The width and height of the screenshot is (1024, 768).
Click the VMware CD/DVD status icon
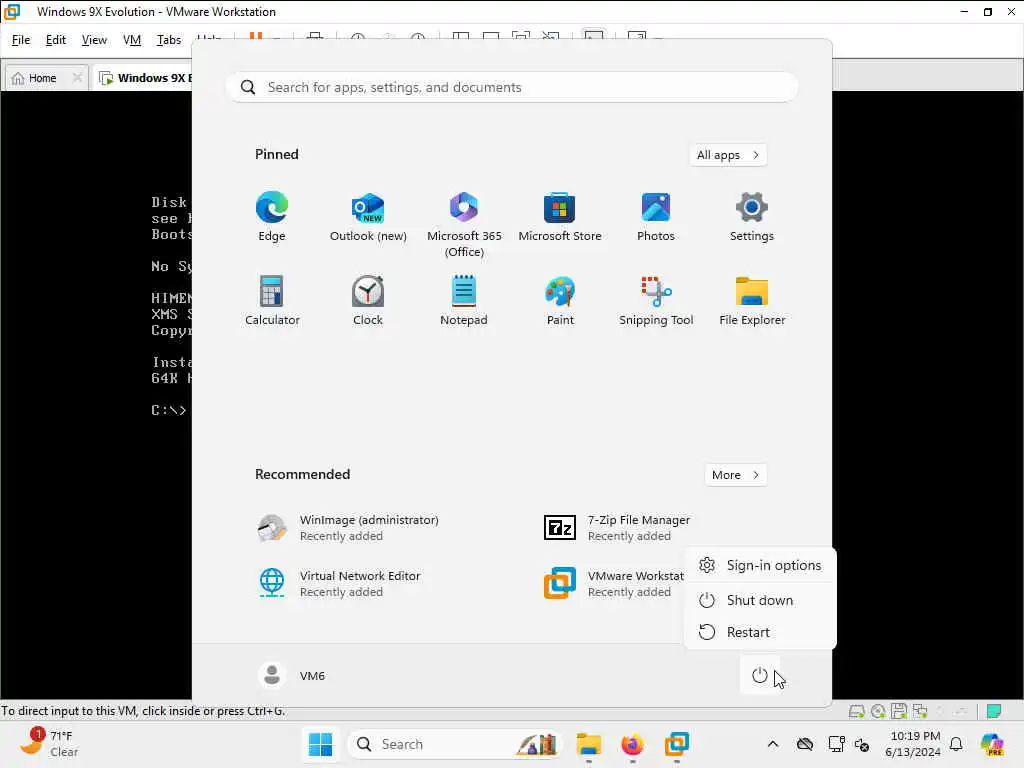[x=878, y=711]
